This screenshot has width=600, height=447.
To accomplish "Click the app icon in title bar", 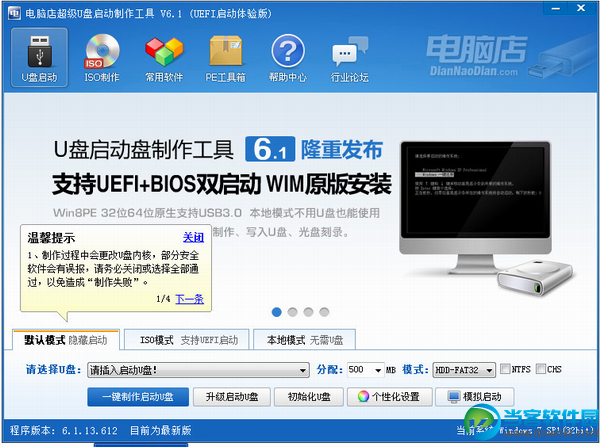I will (x=14, y=13).
